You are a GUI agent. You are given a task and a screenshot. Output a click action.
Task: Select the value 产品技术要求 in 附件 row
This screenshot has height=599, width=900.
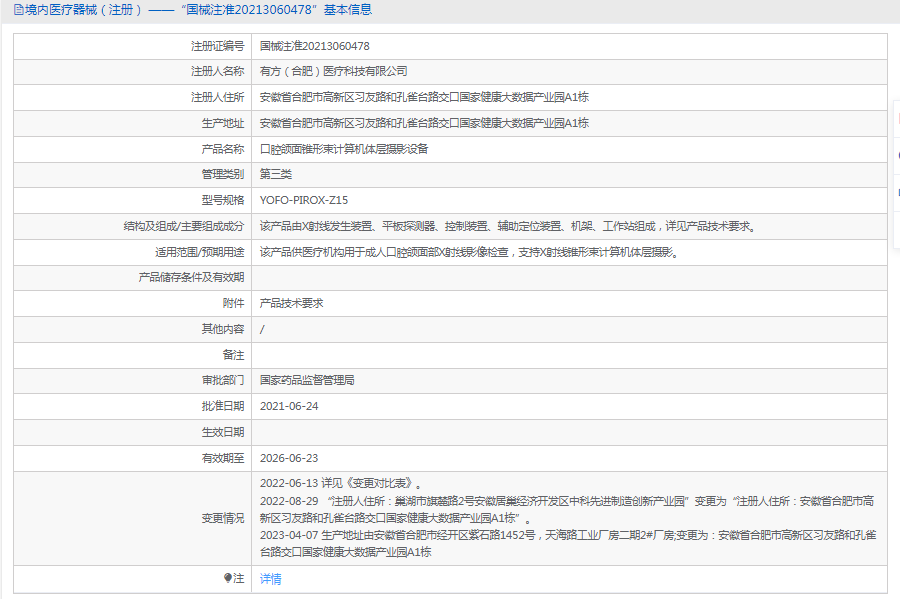click(291, 303)
